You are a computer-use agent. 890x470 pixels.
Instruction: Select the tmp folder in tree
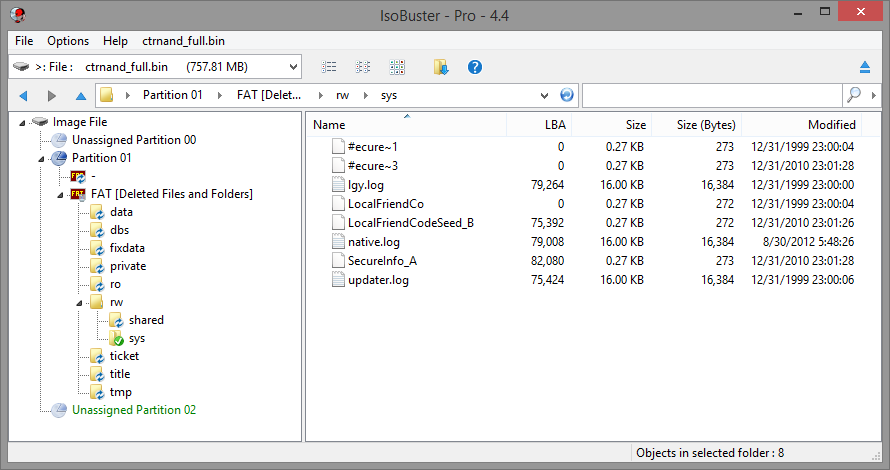pos(120,392)
